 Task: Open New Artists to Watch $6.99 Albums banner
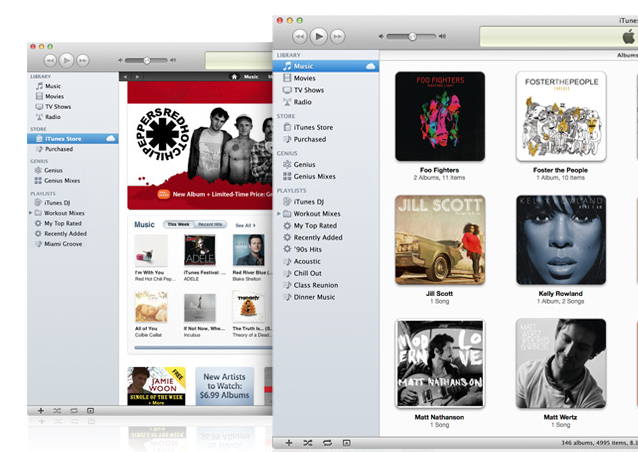pos(225,386)
